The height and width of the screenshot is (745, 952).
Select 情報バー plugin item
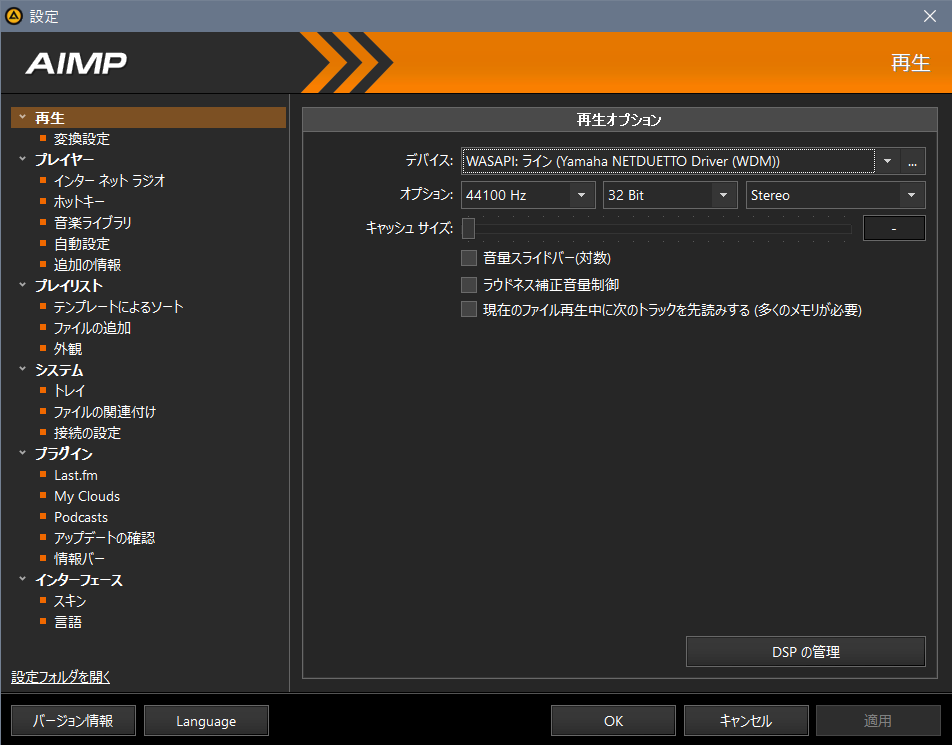click(x=79, y=559)
